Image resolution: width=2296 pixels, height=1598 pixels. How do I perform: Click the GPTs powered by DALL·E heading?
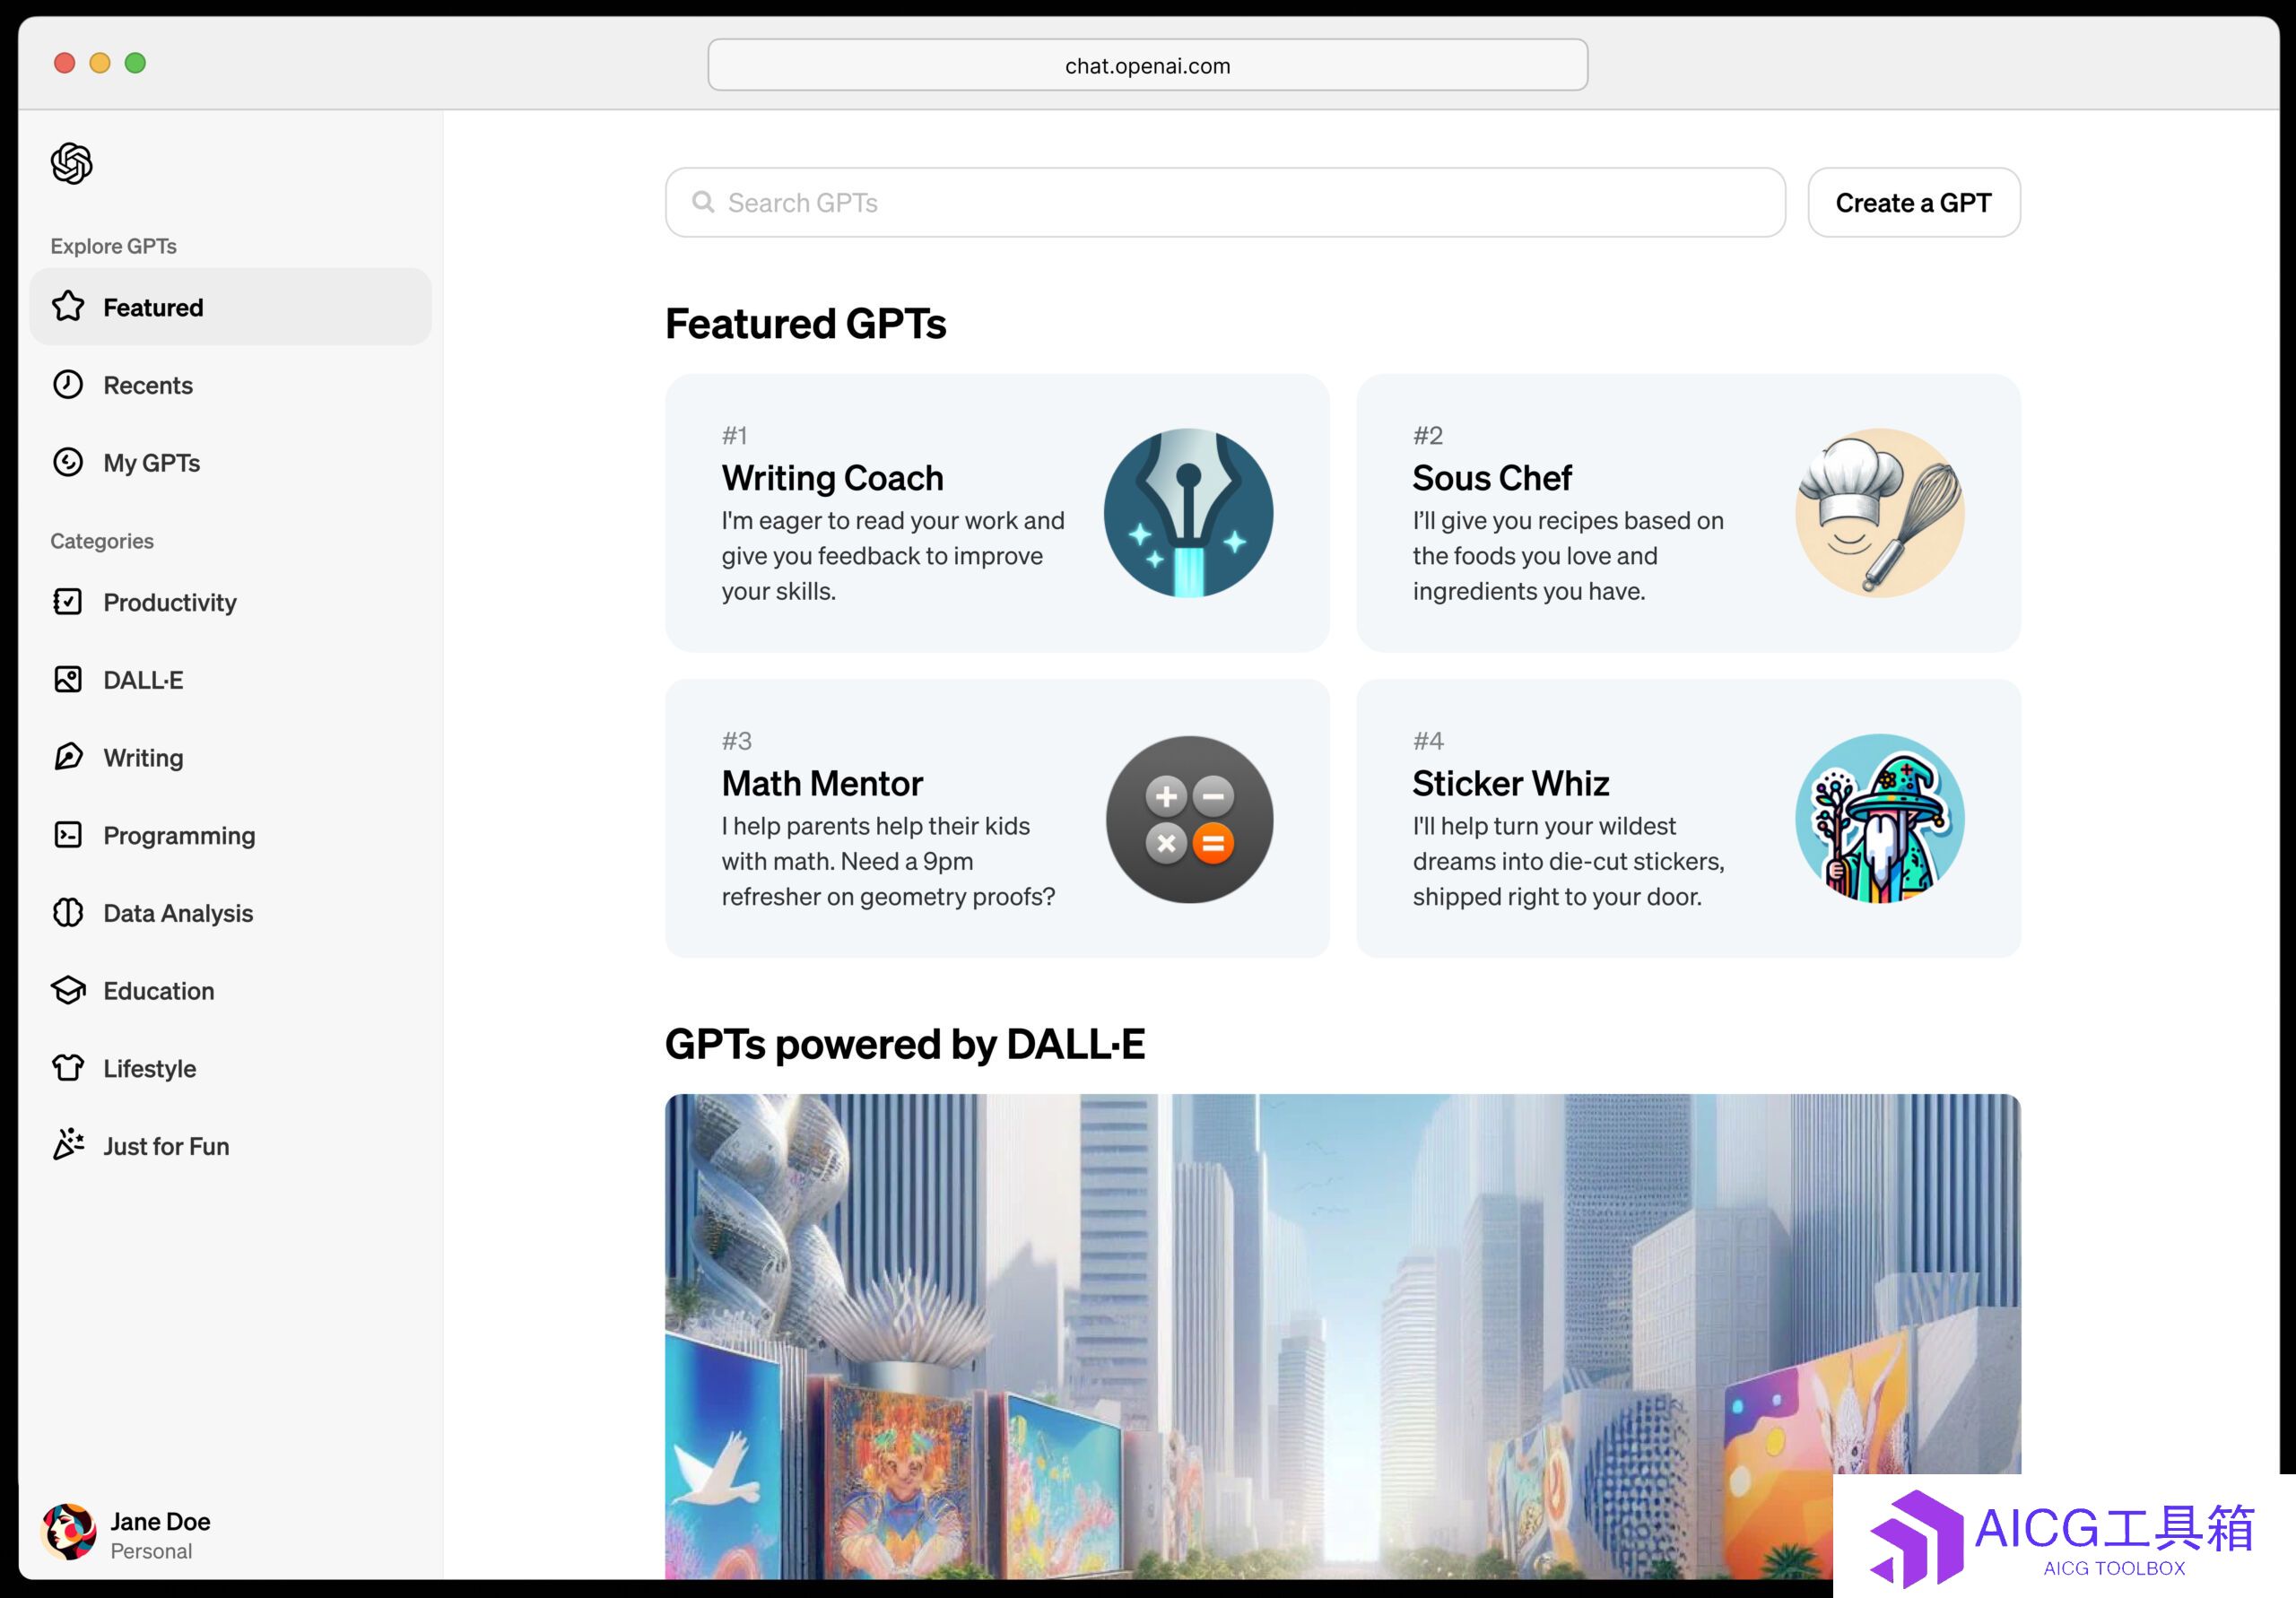point(904,1044)
